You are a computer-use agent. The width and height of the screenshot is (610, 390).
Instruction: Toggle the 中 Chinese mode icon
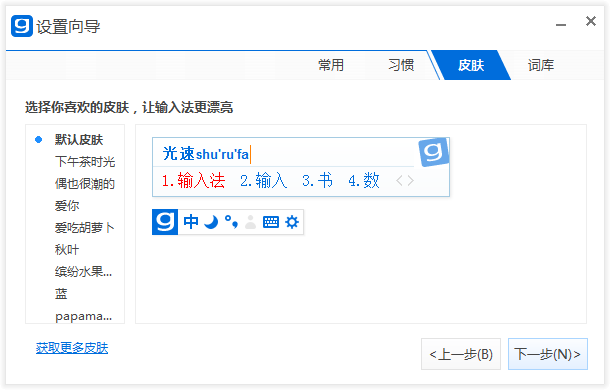191,222
